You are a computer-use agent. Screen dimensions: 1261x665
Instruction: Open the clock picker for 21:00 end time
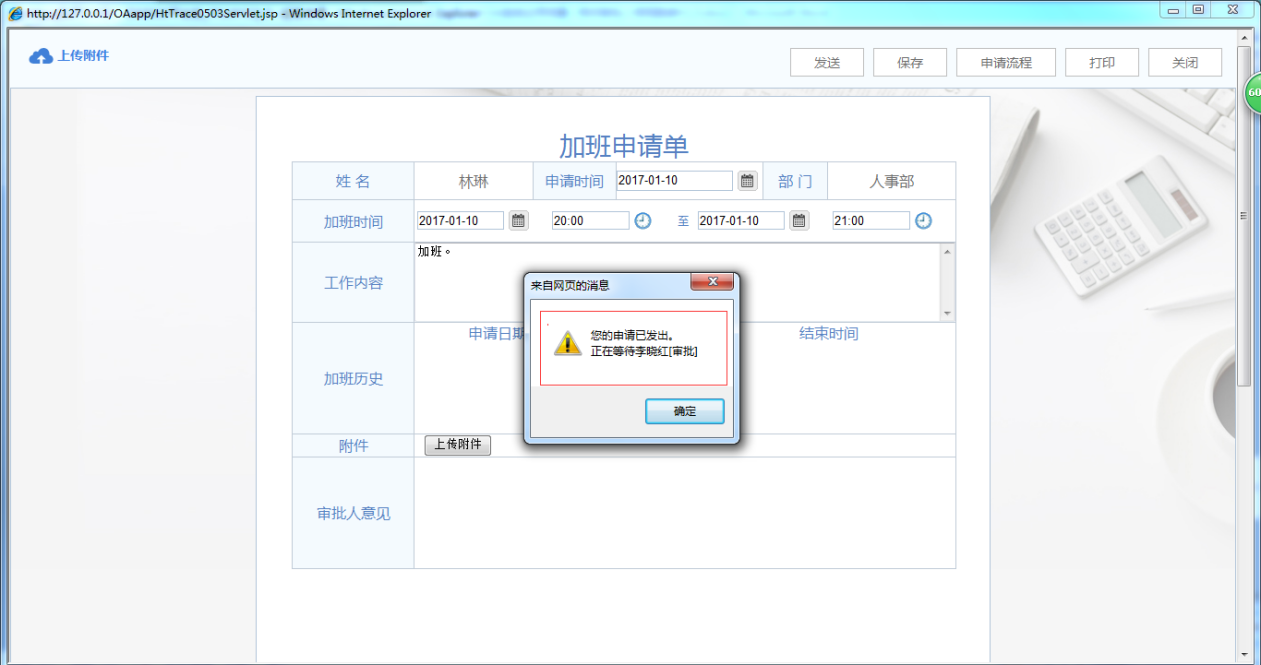[922, 220]
